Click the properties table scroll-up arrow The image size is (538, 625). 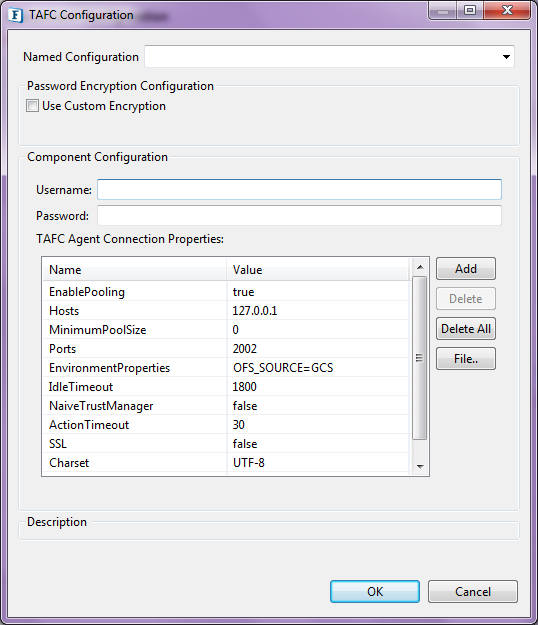click(x=420, y=267)
